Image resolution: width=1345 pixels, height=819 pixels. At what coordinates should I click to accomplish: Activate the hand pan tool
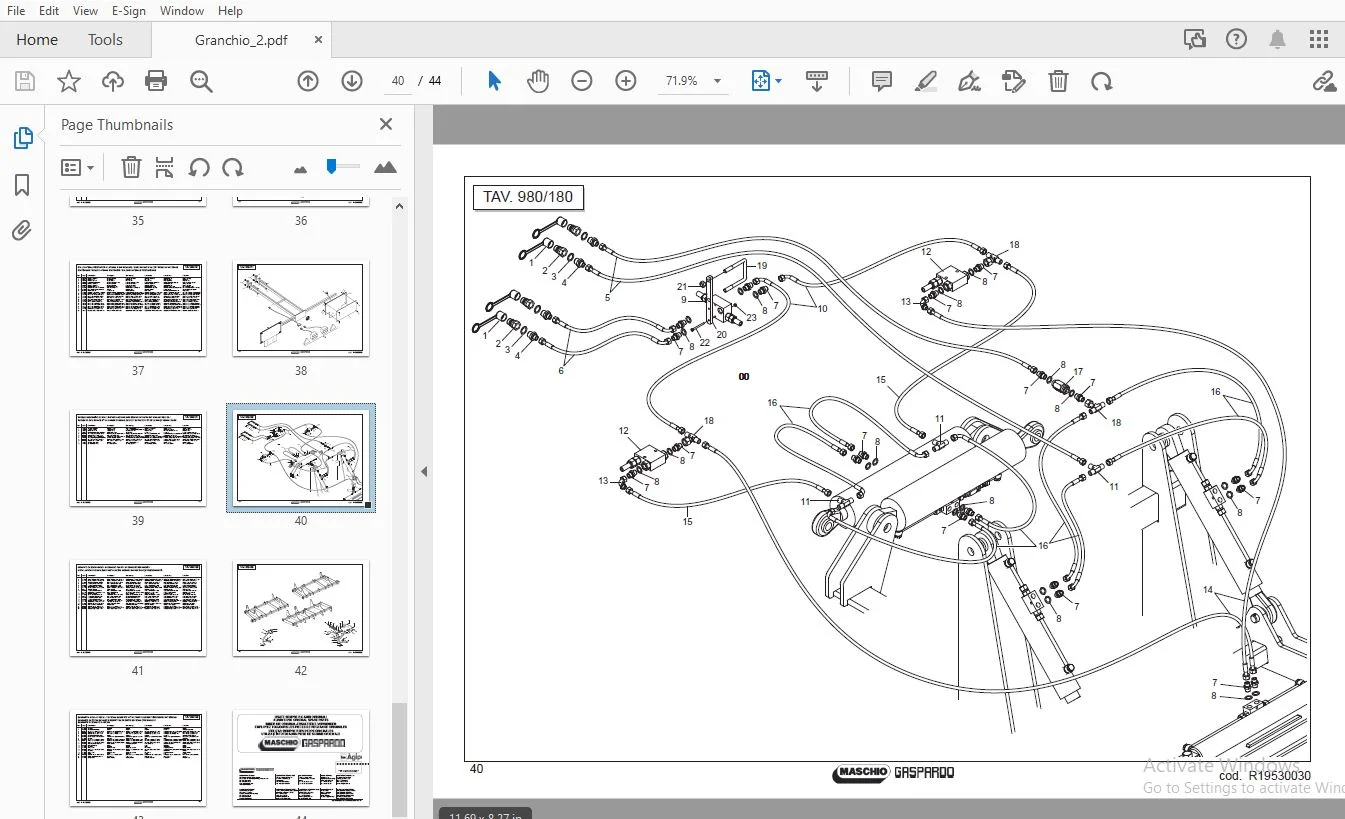click(538, 81)
